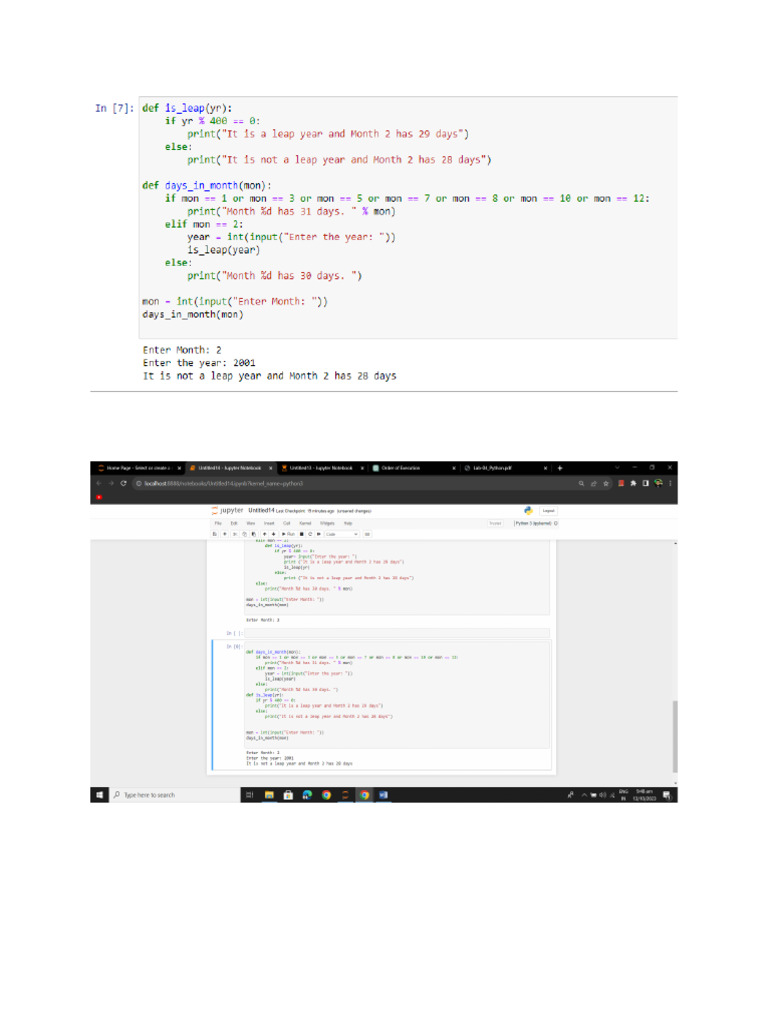
Task: Click the def is_leap(yr) code line
Action: tap(187, 108)
